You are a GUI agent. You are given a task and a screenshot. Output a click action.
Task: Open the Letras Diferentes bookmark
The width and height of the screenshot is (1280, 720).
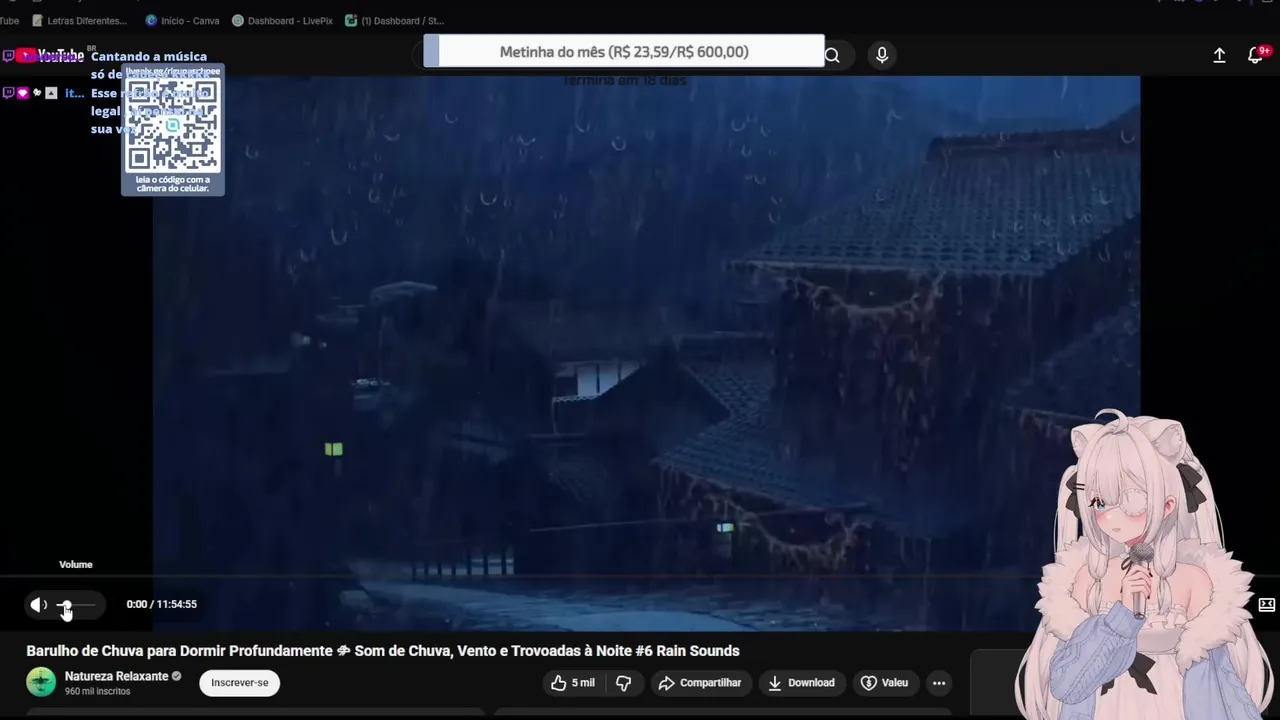[79, 20]
